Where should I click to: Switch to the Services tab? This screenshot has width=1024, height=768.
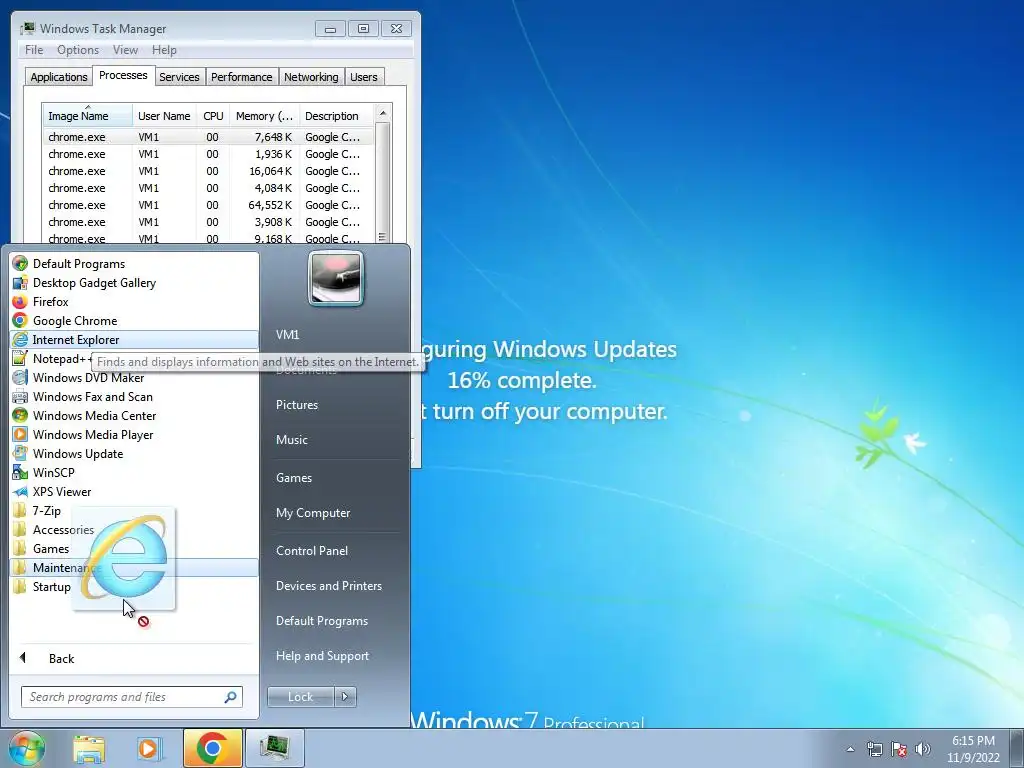point(180,77)
